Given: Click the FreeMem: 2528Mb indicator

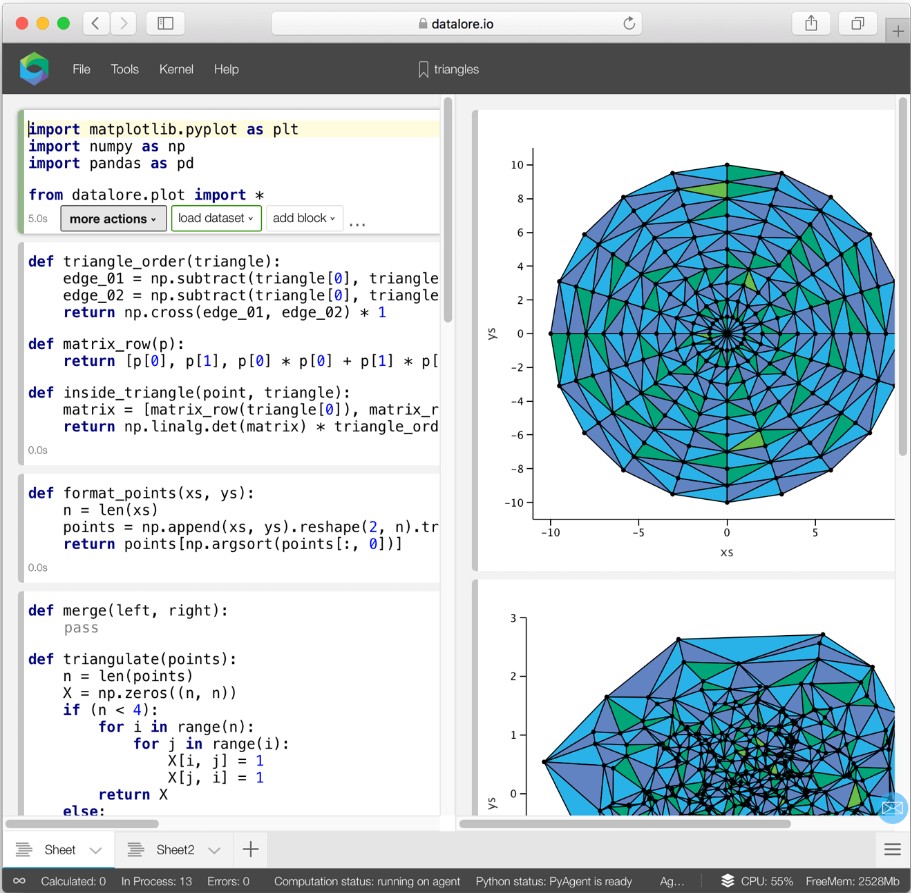Looking at the screenshot, I should click(852, 881).
